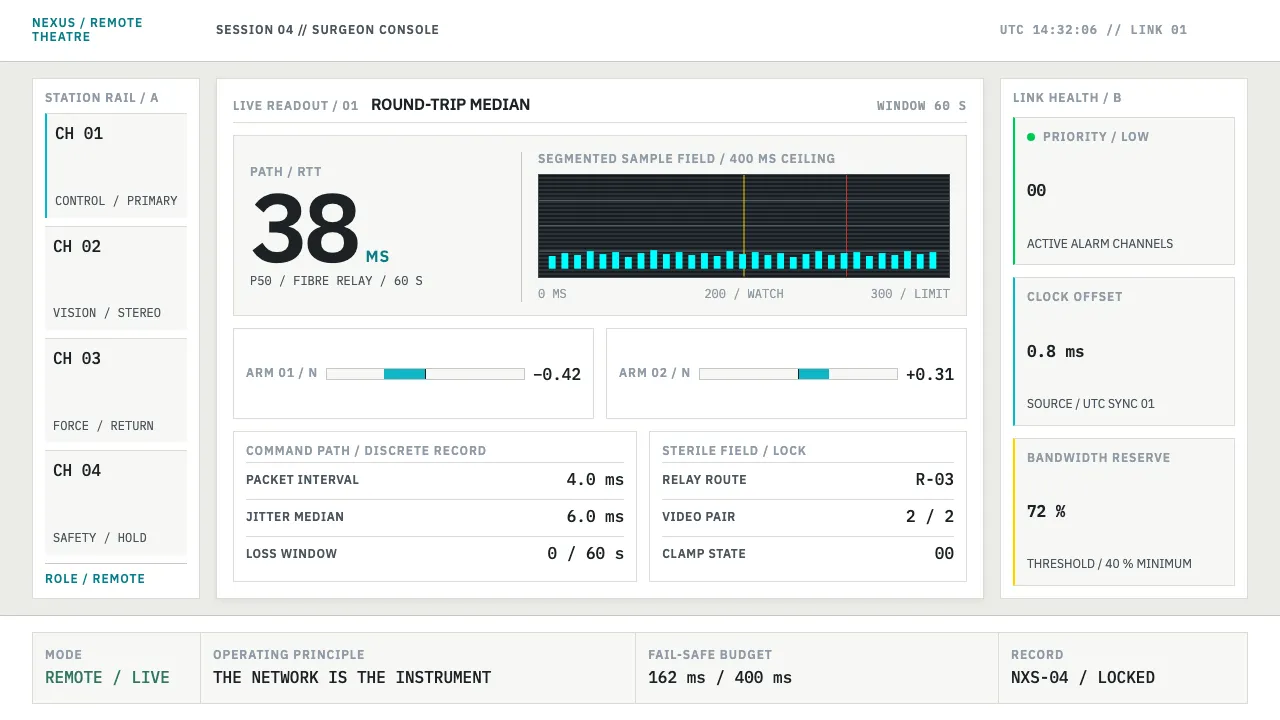Select the +0.31 arm reading
Image resolution: width=1280 pixels, height=720 pixels.
pos(930,374)
